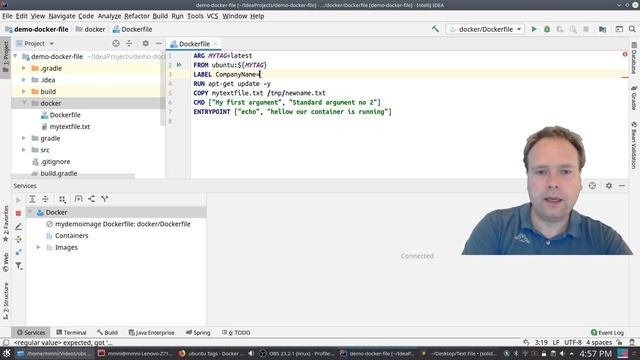Click the run-line double arrow in gutter
This screenshot has width=640, height=360.
click(x=179, y=65)
